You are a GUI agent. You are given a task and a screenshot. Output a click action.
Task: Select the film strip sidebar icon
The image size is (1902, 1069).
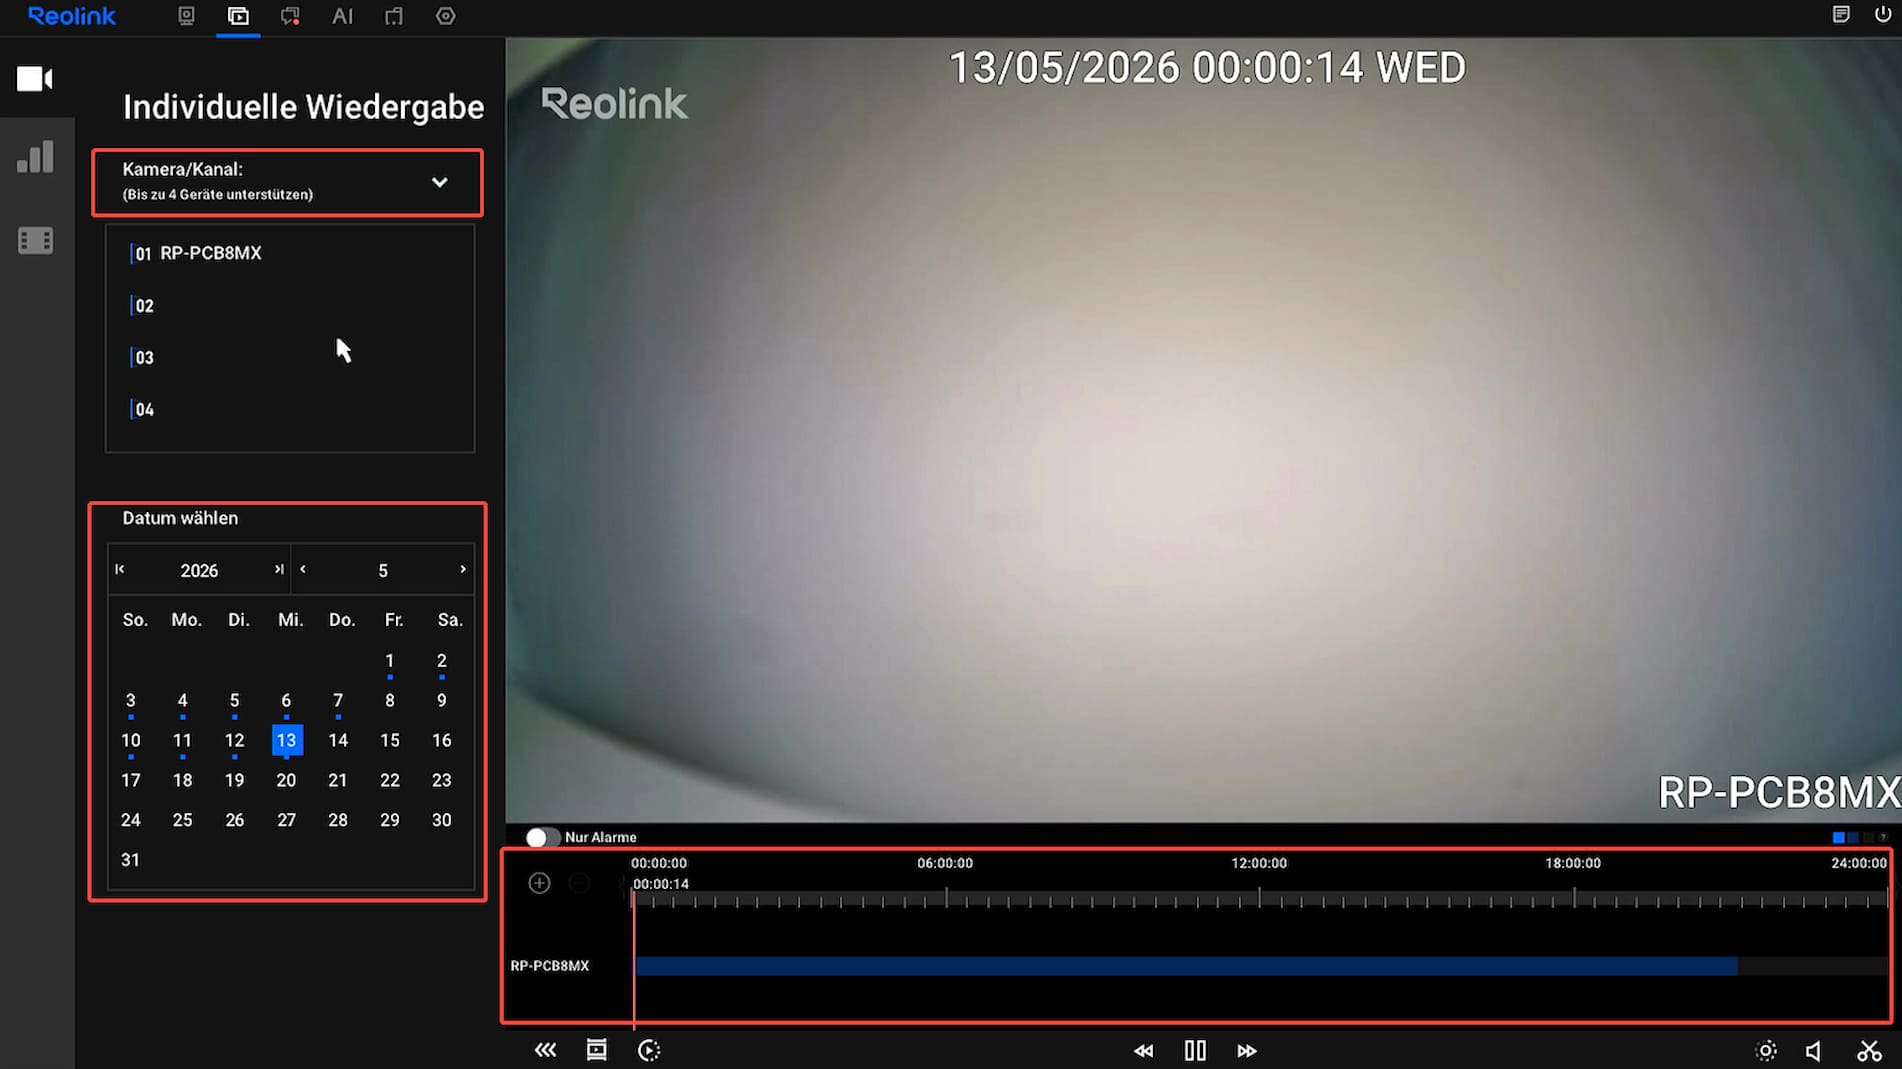[35, 240]
